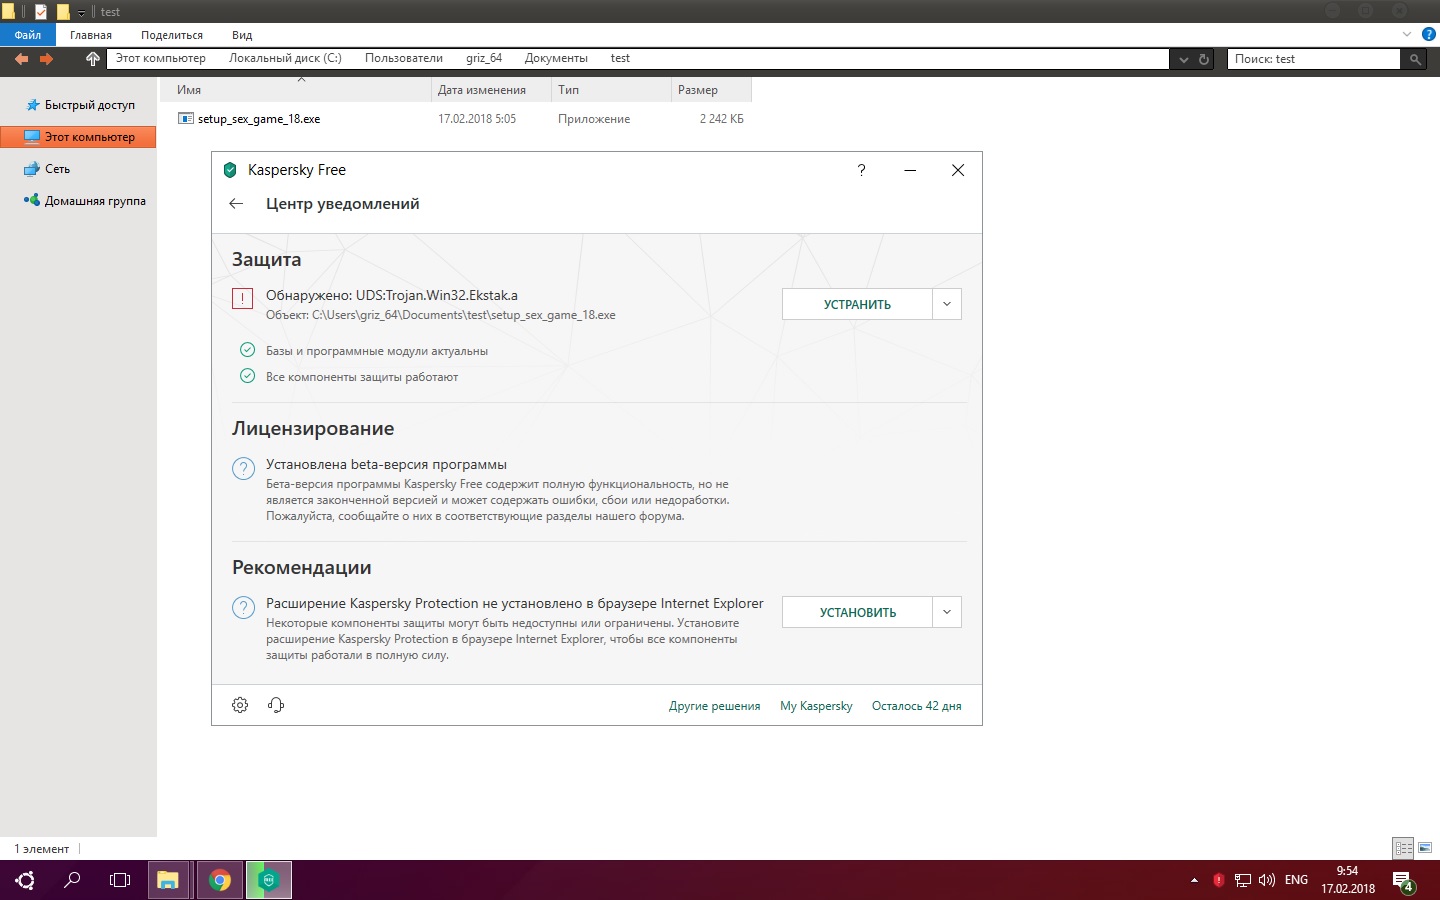Viewport: 1440px width, 900px height.
Task: Expand the Устранить action dropdown
Action: click(x=947, y=304)
